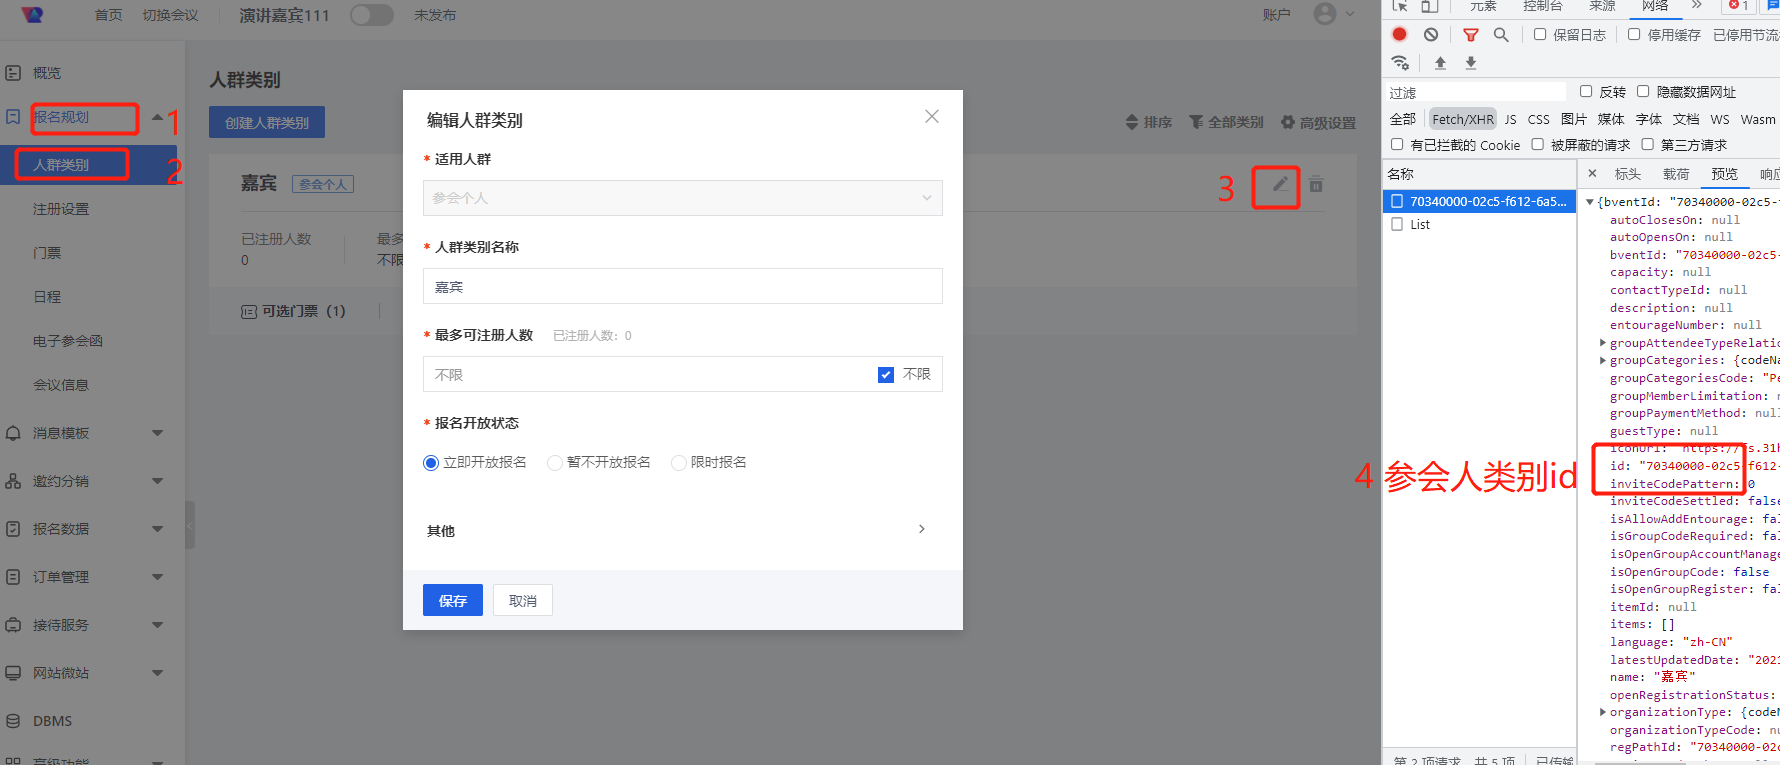Expand the groupCategories JSON node
1780x765 pixels.
point(1603,360)
